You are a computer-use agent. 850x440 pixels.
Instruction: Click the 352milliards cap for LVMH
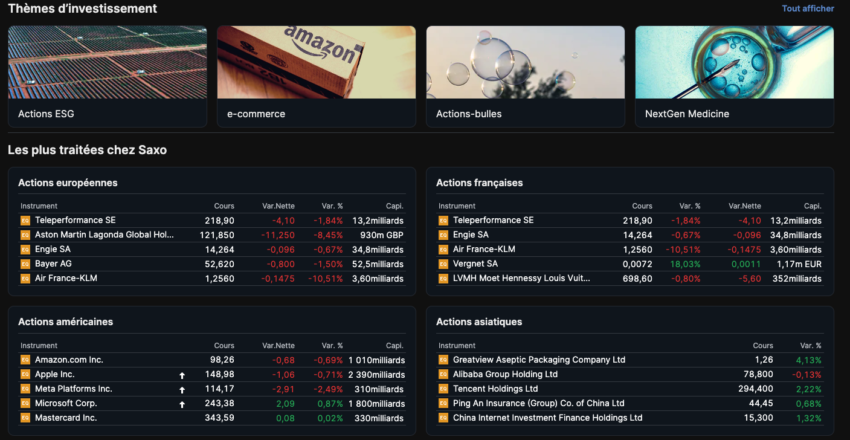coord(799,279)
